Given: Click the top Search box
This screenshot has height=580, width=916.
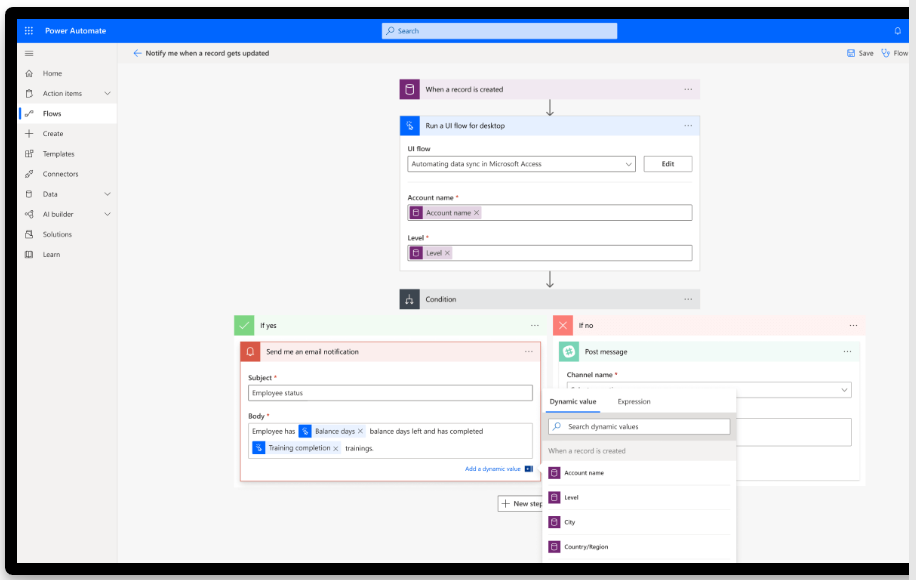Looking at the screenshot, I should coord(499,31).
